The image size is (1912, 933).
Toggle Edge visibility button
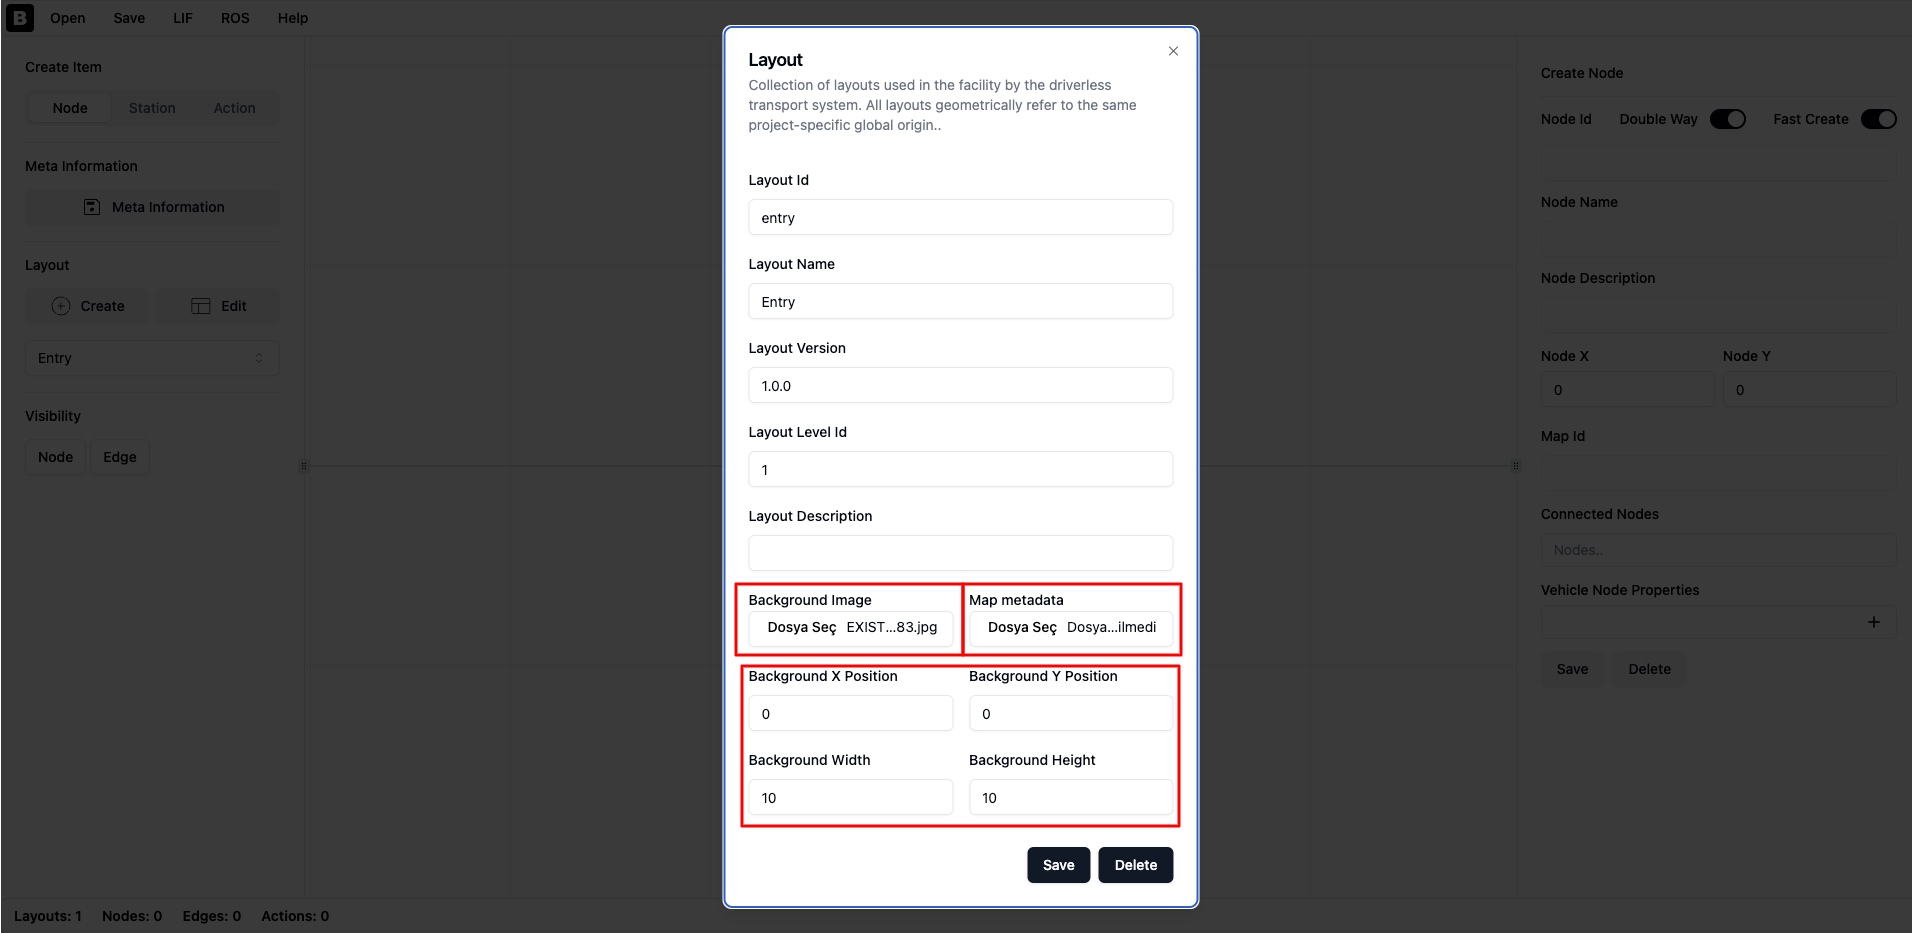[x=120, y=457]
